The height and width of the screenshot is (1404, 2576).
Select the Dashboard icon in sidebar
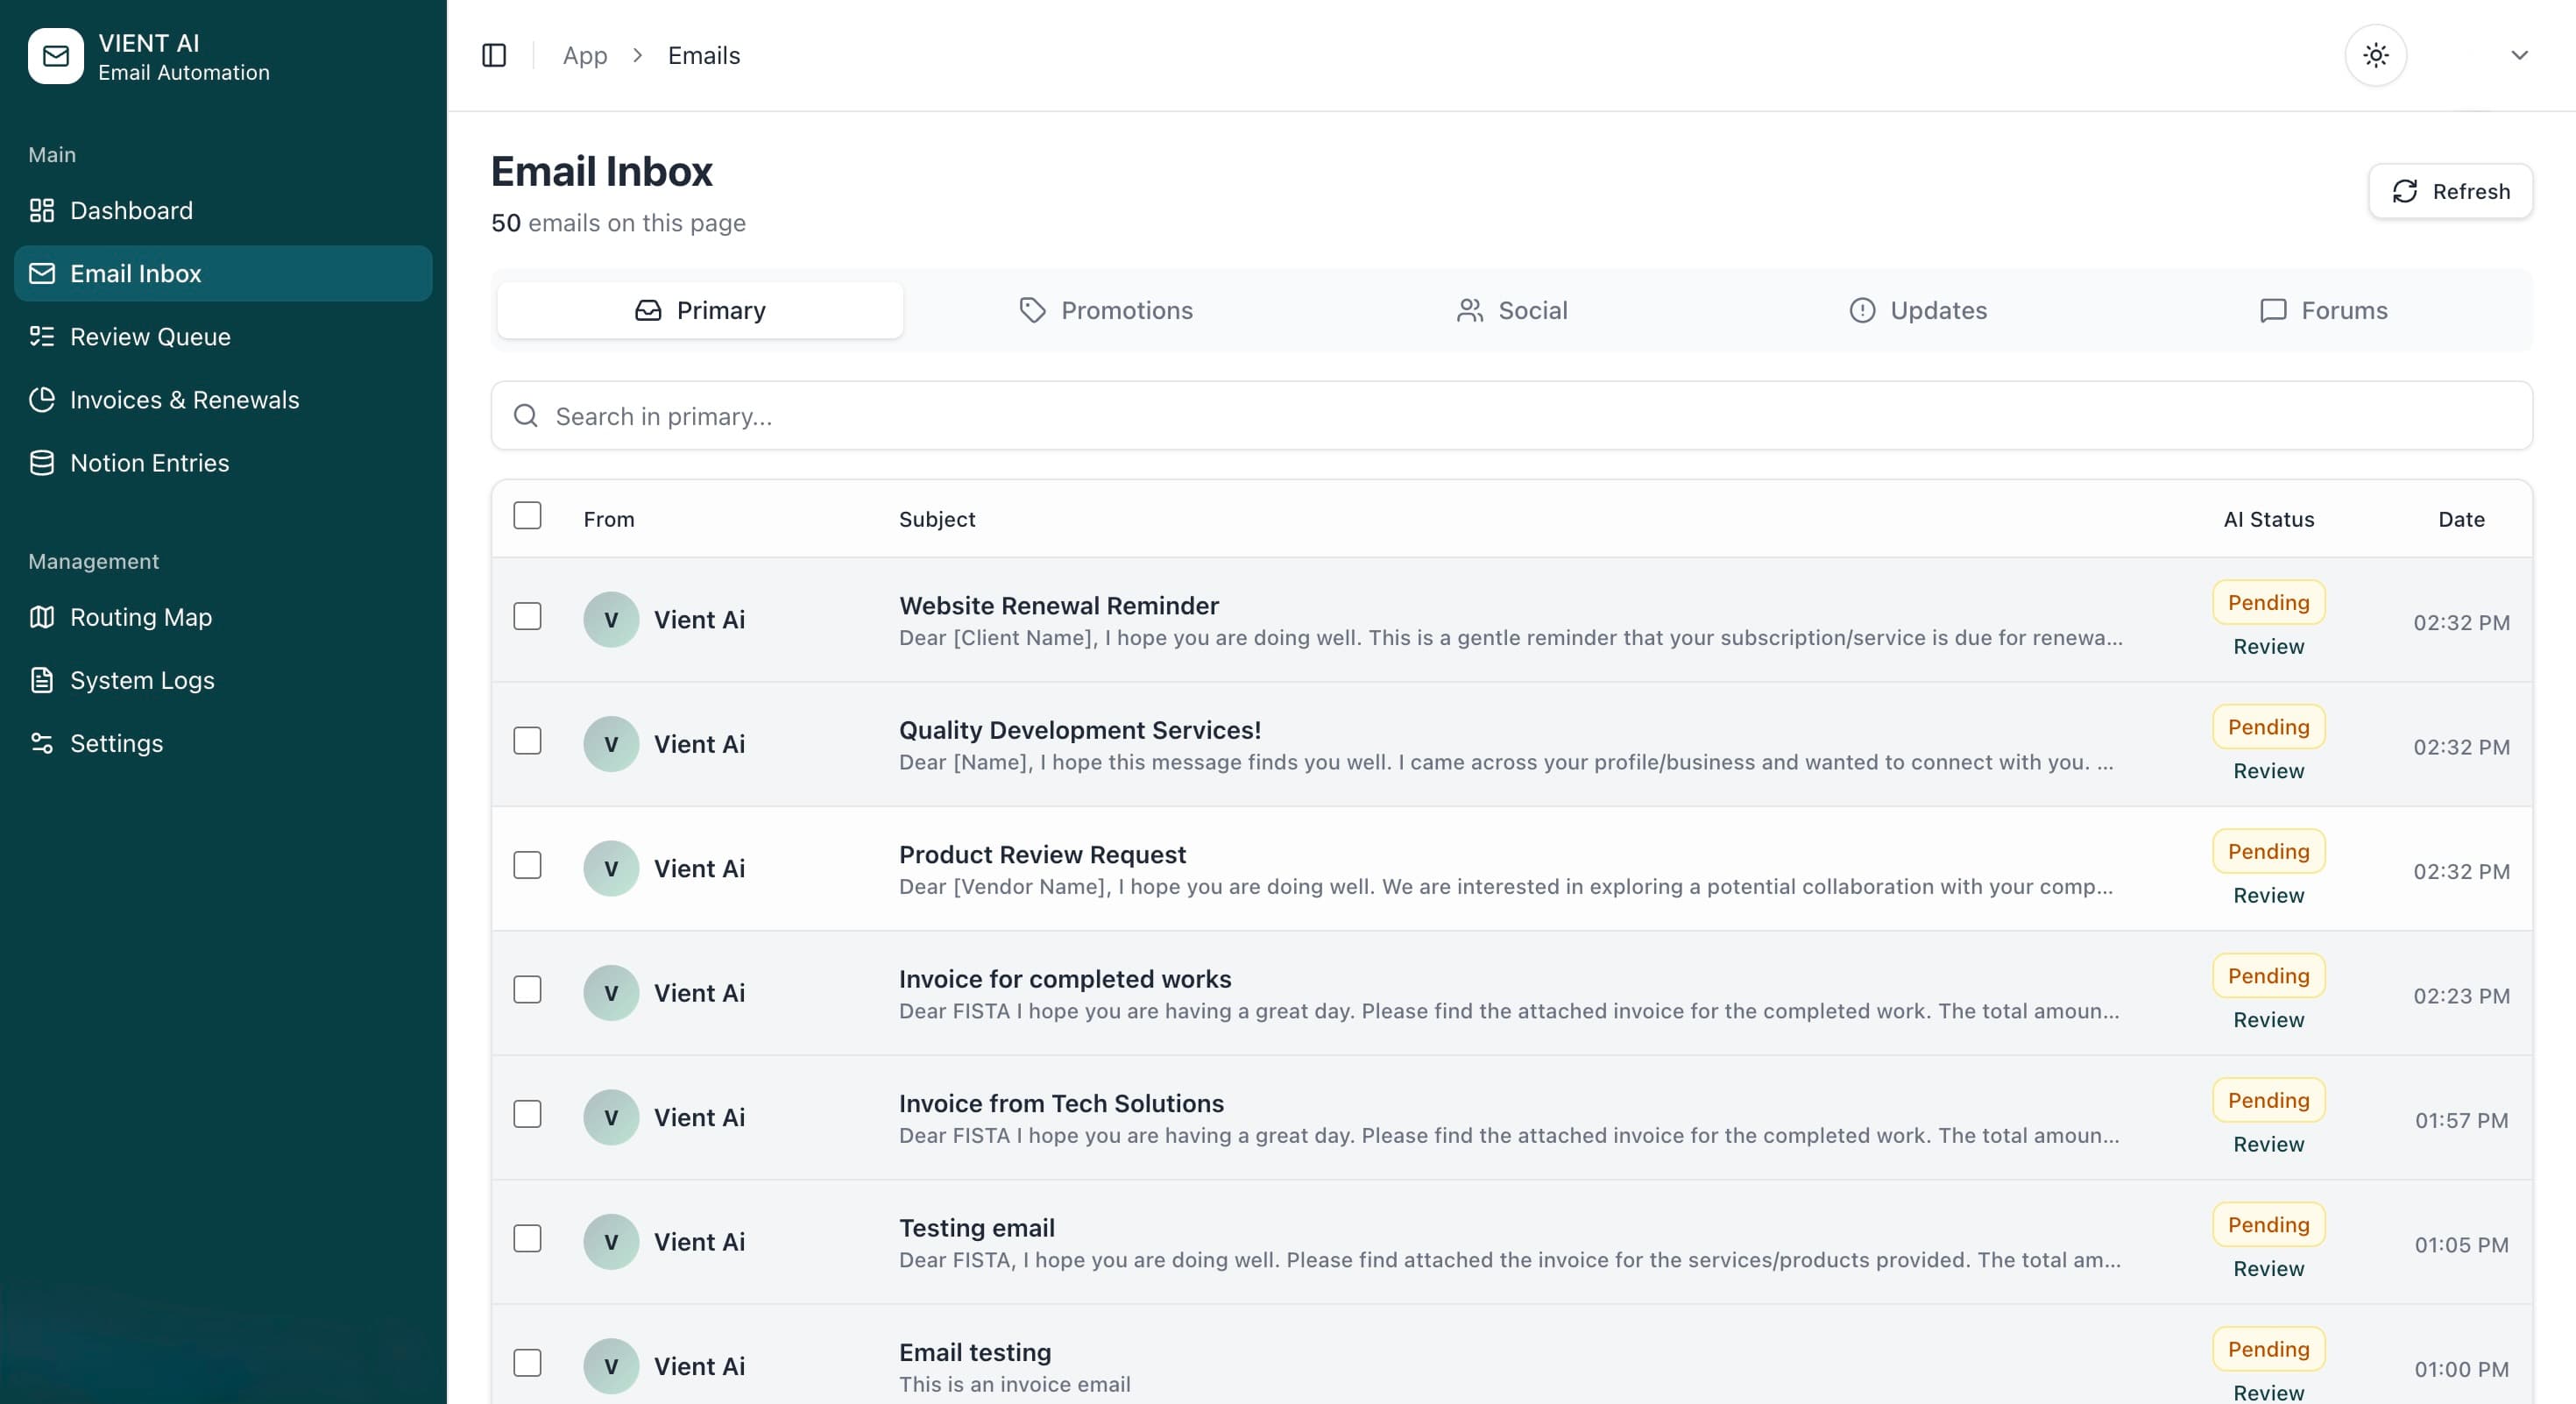click(41, 210)
